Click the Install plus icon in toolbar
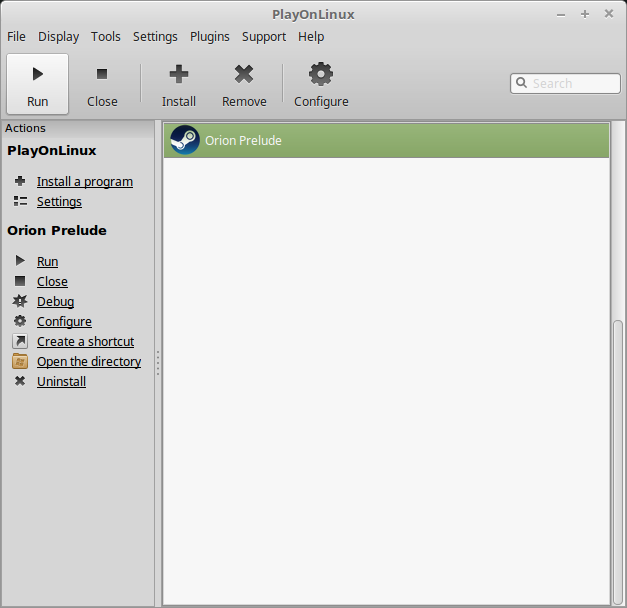 [179, 74]
